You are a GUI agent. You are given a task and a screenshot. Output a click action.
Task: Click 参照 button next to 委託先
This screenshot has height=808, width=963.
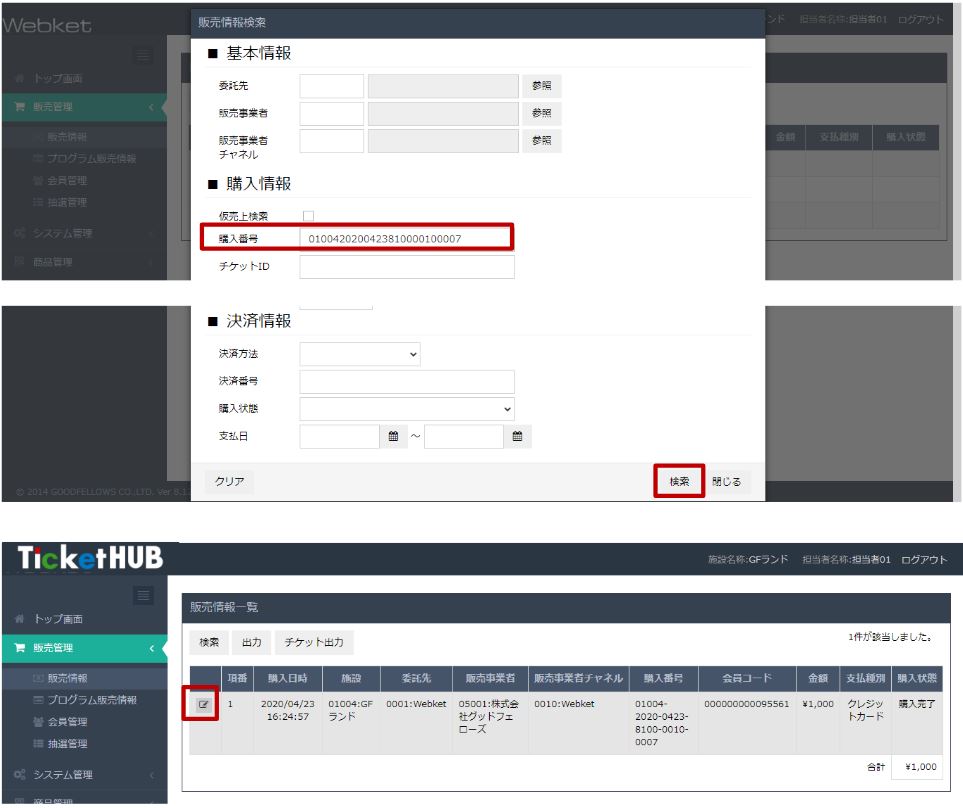pyautogui.click(x=541, y=86)
